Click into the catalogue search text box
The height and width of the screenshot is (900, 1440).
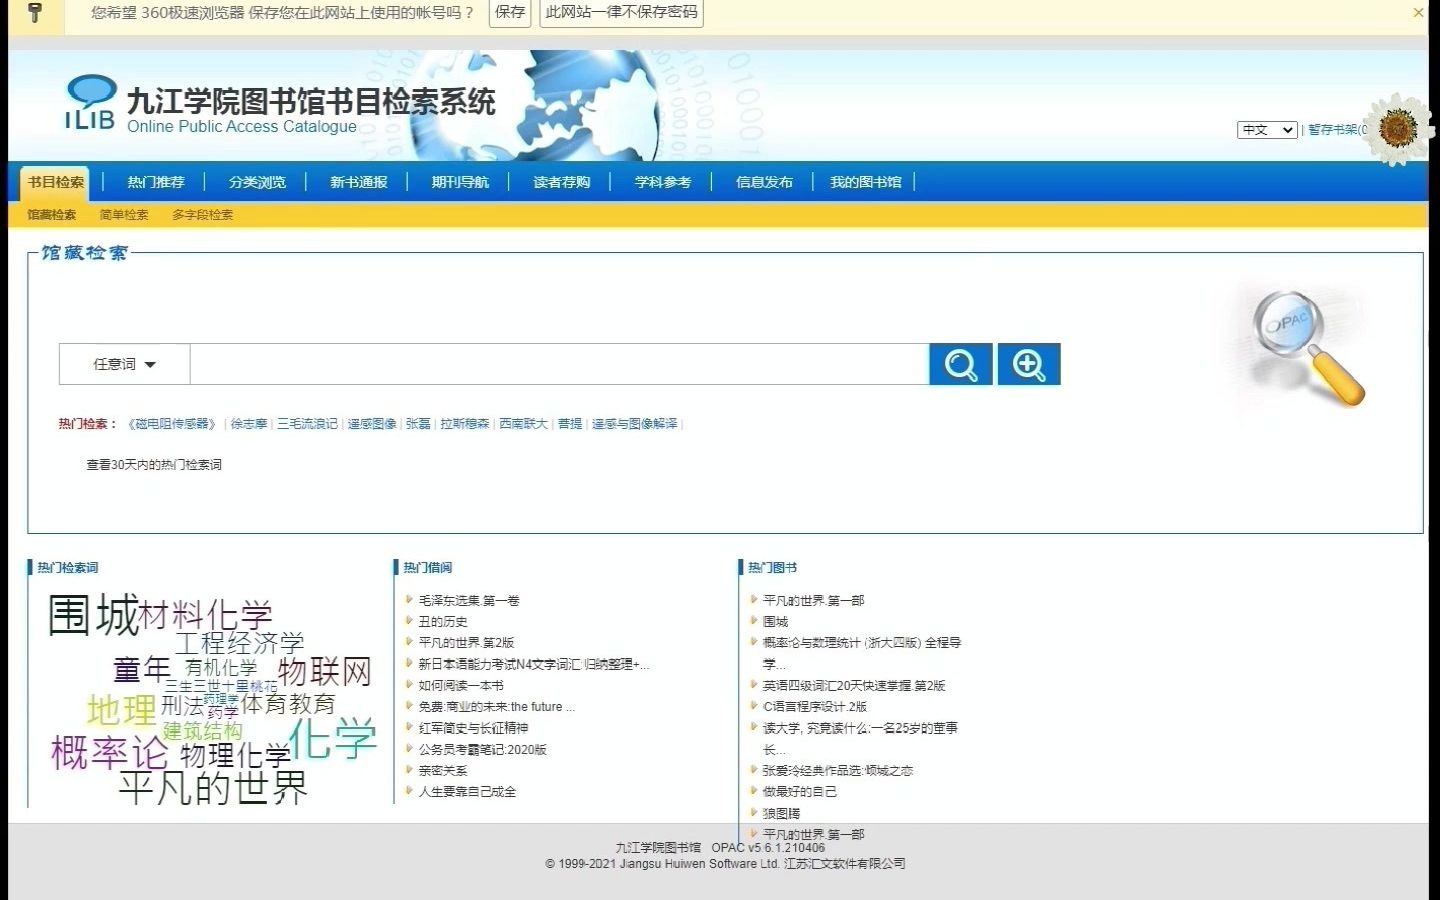click(559, 364)
